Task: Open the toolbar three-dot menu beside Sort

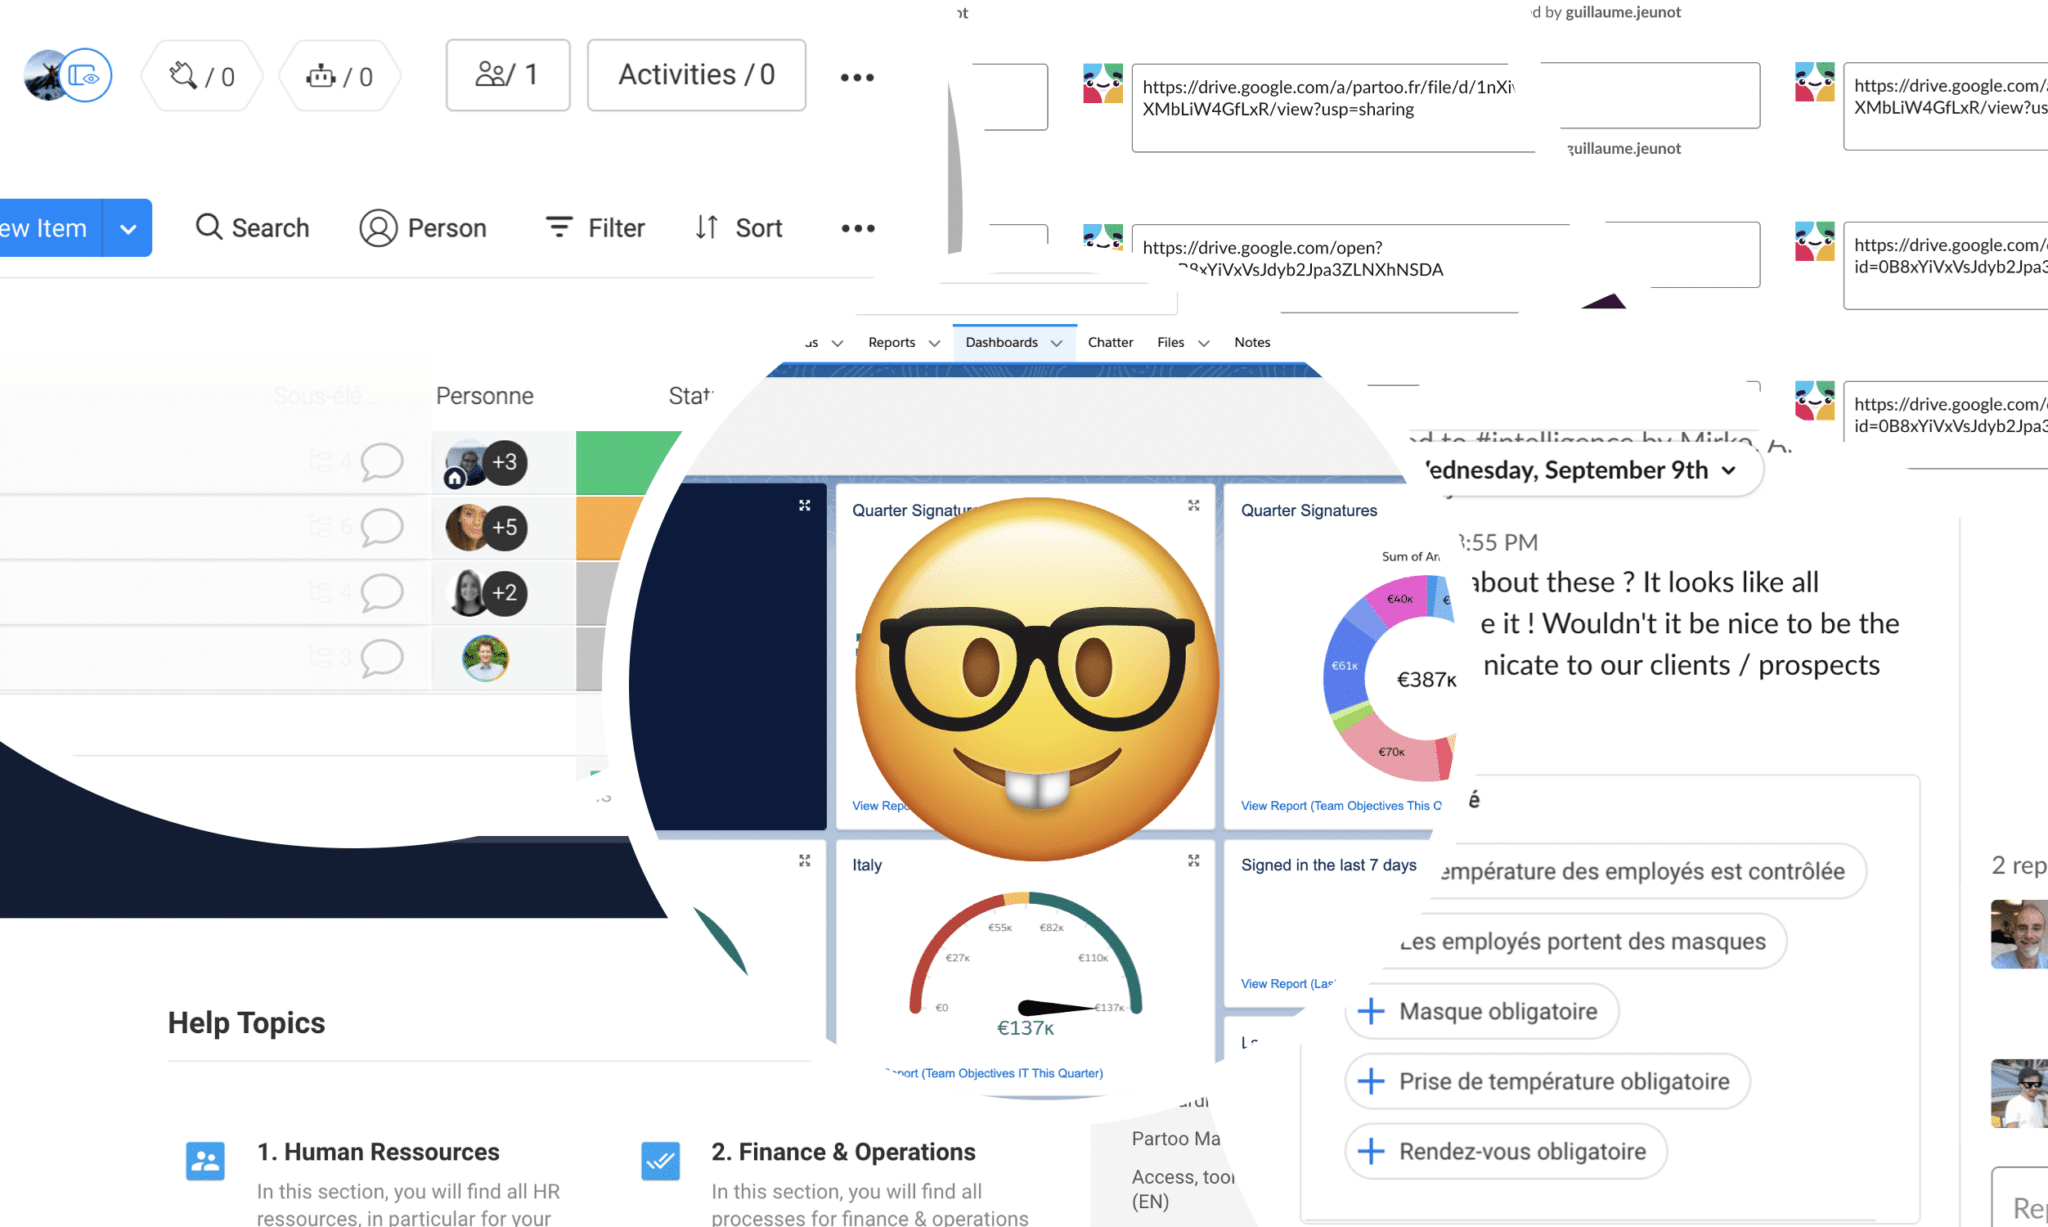Action: click(x=858, y=228)
